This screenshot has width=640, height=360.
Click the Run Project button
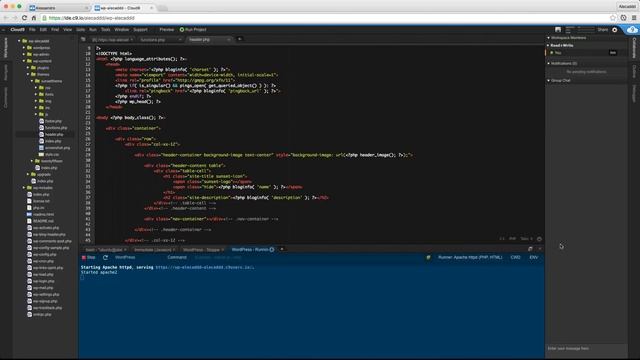pyautogui.click(x=193, y=29)
